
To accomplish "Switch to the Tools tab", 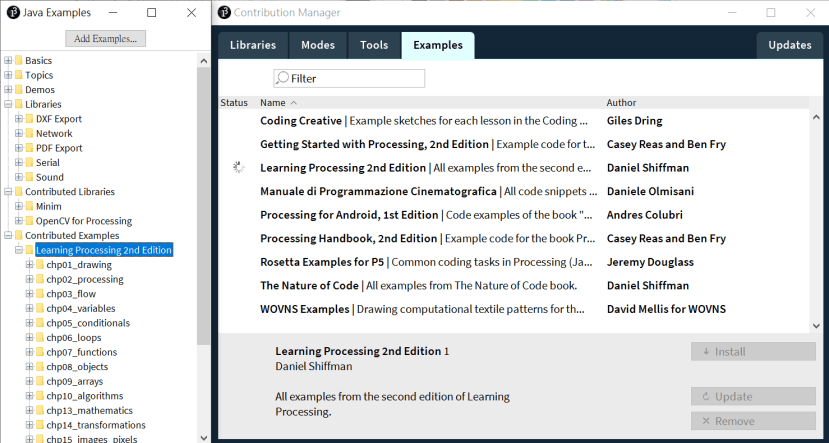I will [374, 45].
